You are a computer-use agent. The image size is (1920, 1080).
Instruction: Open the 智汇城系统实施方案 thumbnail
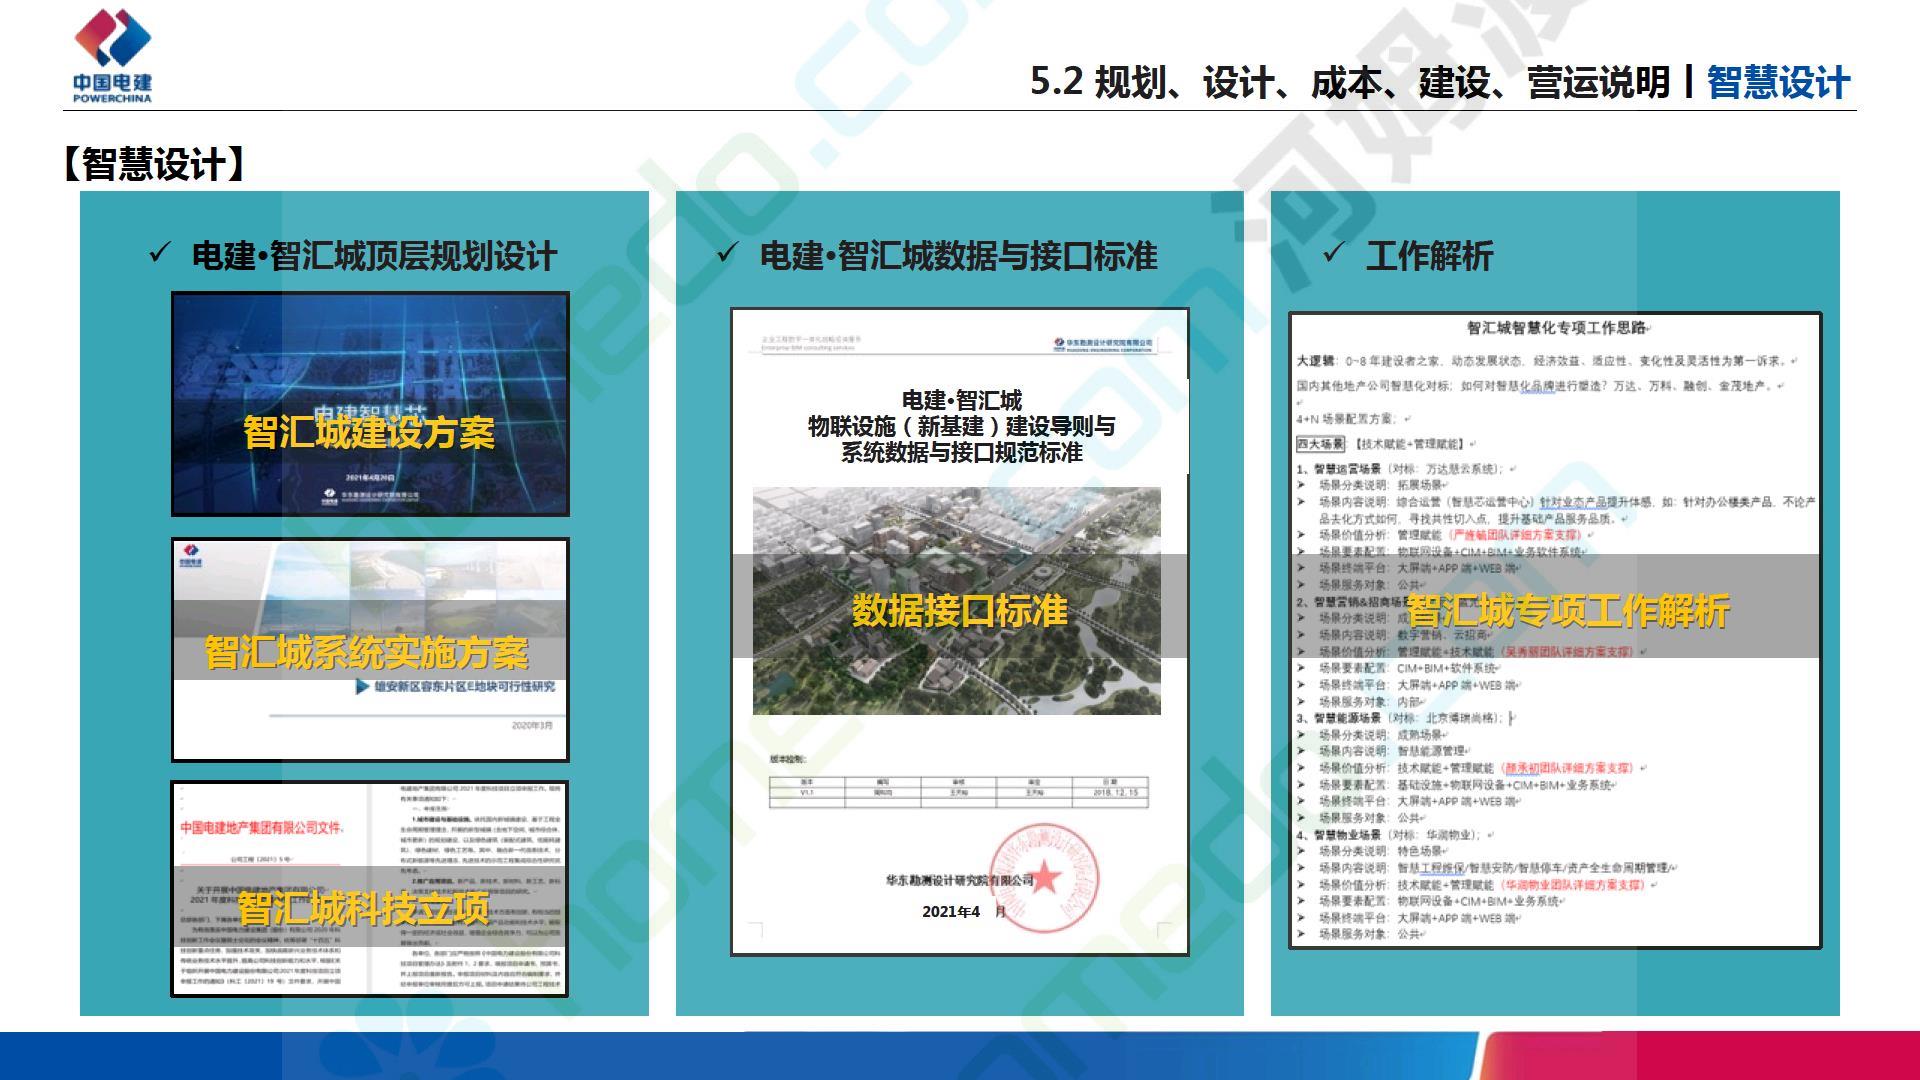(x=370, y=650)
